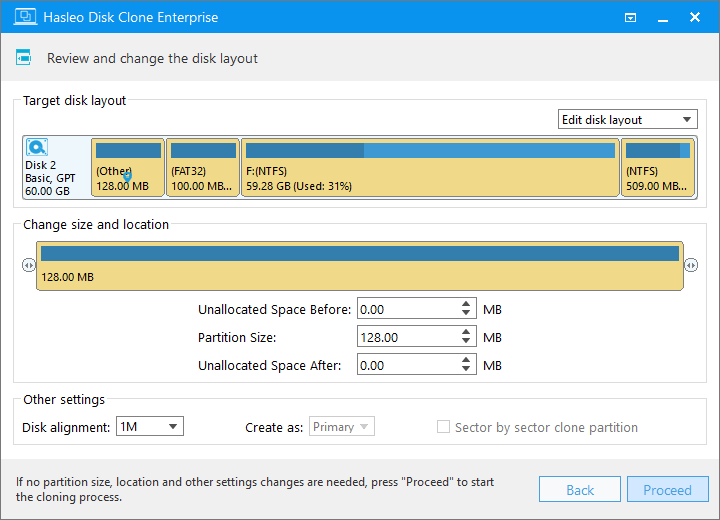720x520 pixels.
Task: Click the Review and change the disk layout heading
Action: [152, 58]
